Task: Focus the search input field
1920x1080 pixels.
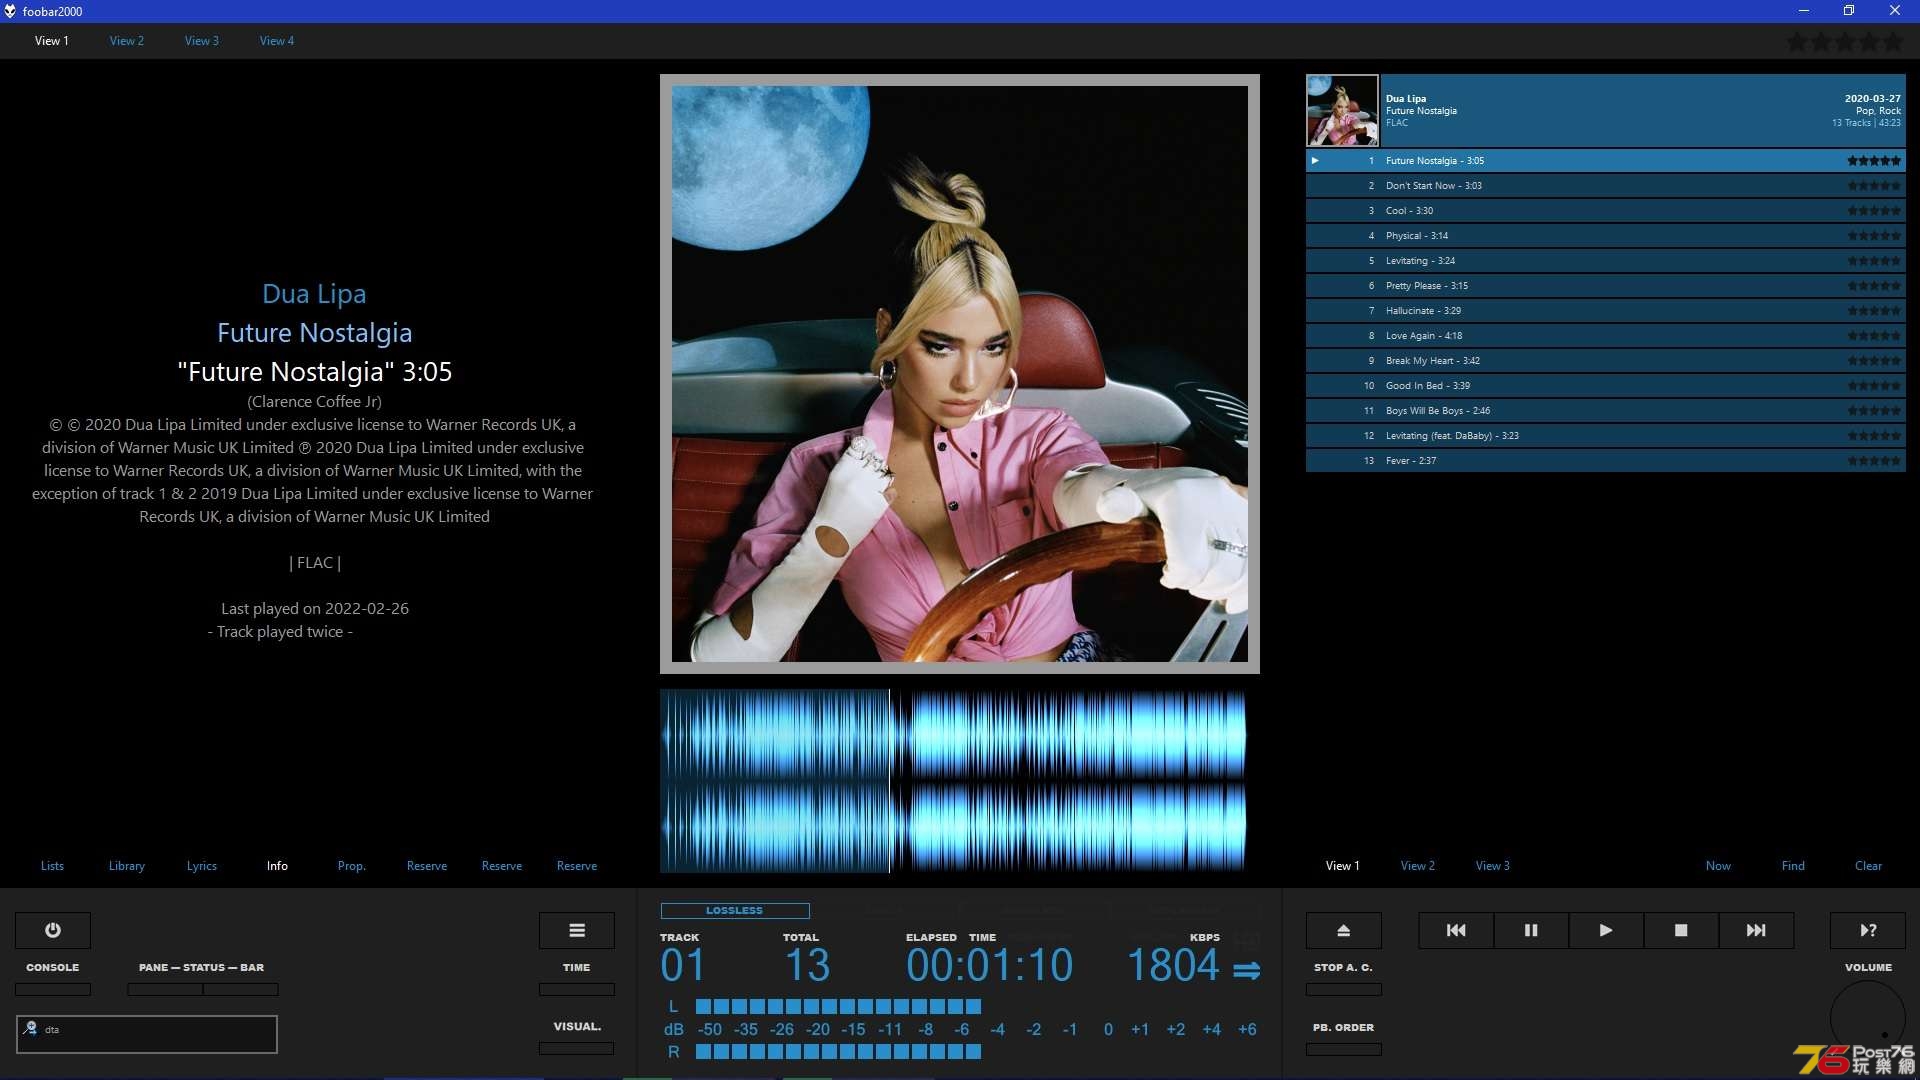Action: tap(147, 1034)
